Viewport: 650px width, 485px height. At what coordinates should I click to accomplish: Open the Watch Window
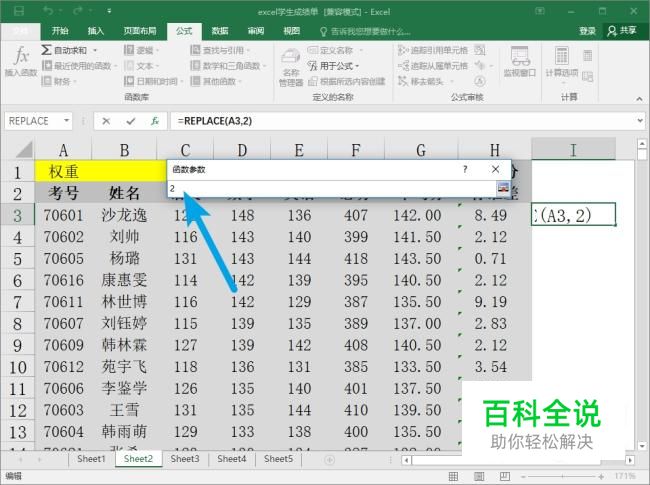520,62
